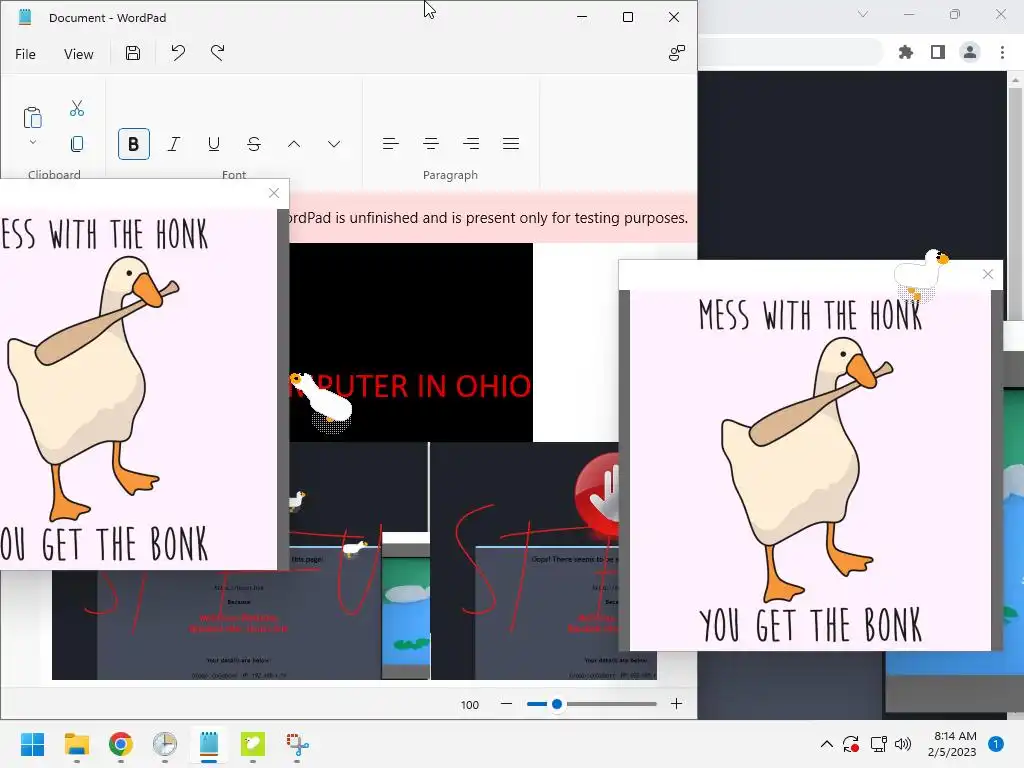Click the desktop goose on the right popup's title bar

coord(921,276)
